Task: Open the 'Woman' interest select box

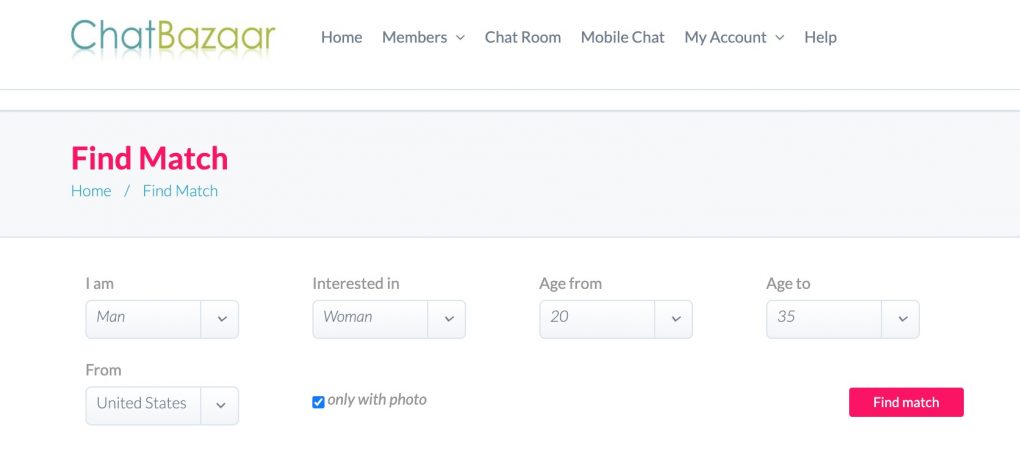Action: 371,318
